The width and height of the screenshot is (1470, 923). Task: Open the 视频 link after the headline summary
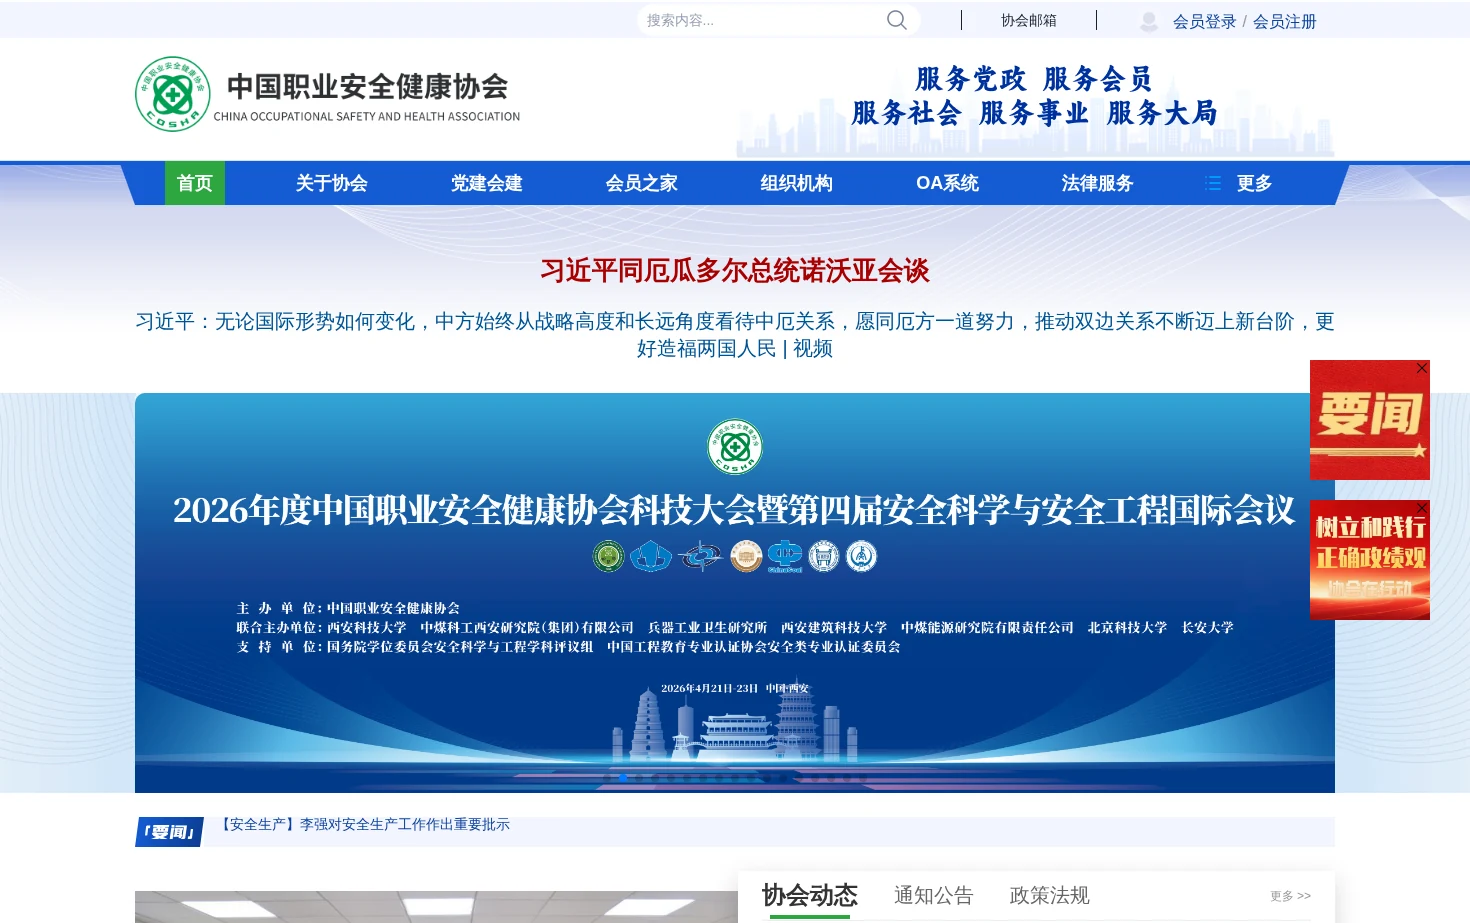813,348
